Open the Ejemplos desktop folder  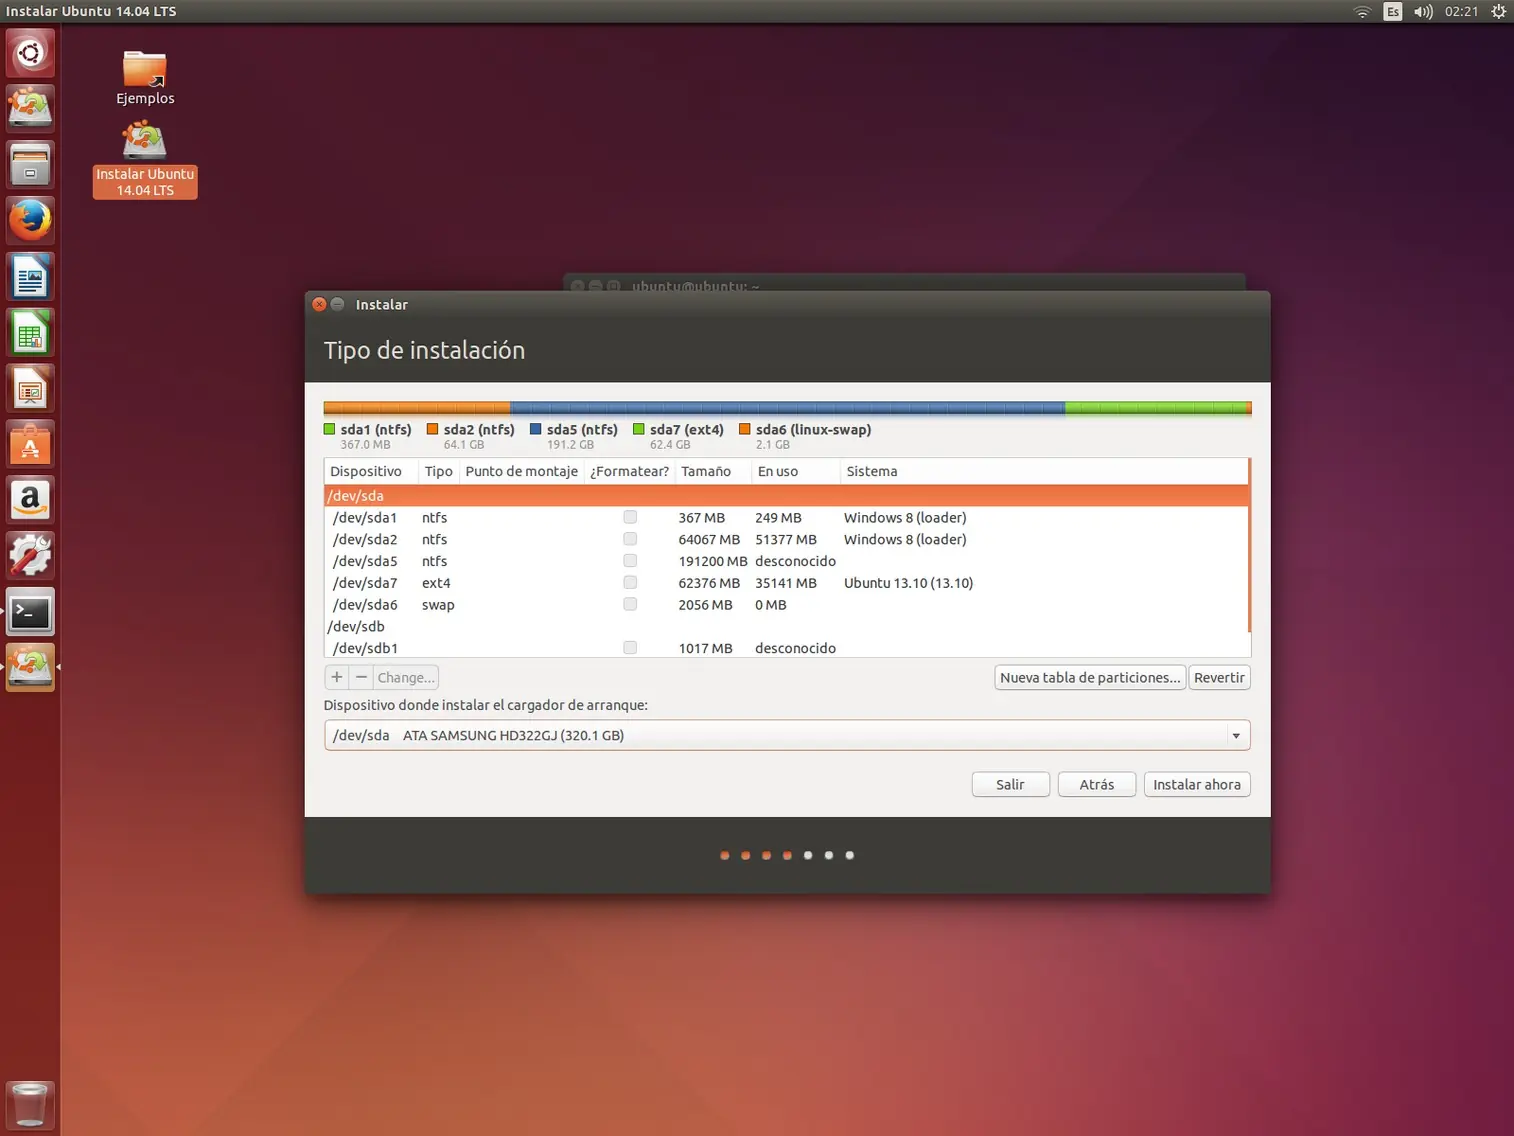click(x=145, y=77)
